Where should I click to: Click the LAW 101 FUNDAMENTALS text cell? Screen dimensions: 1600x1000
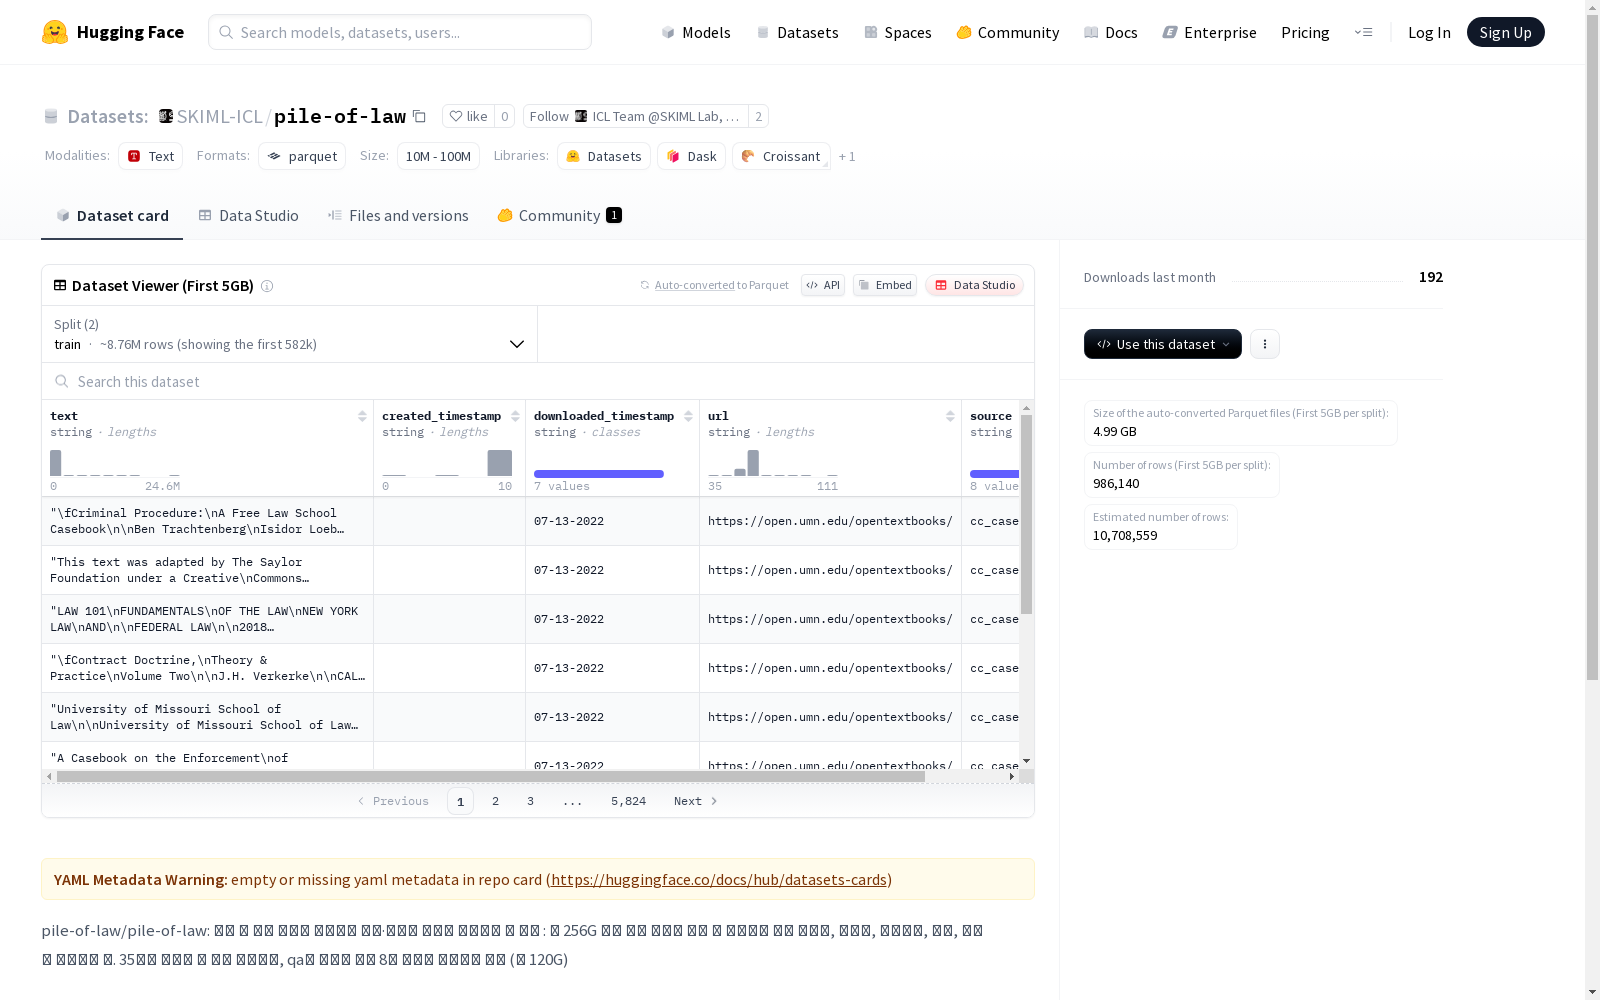click(207, 619)
